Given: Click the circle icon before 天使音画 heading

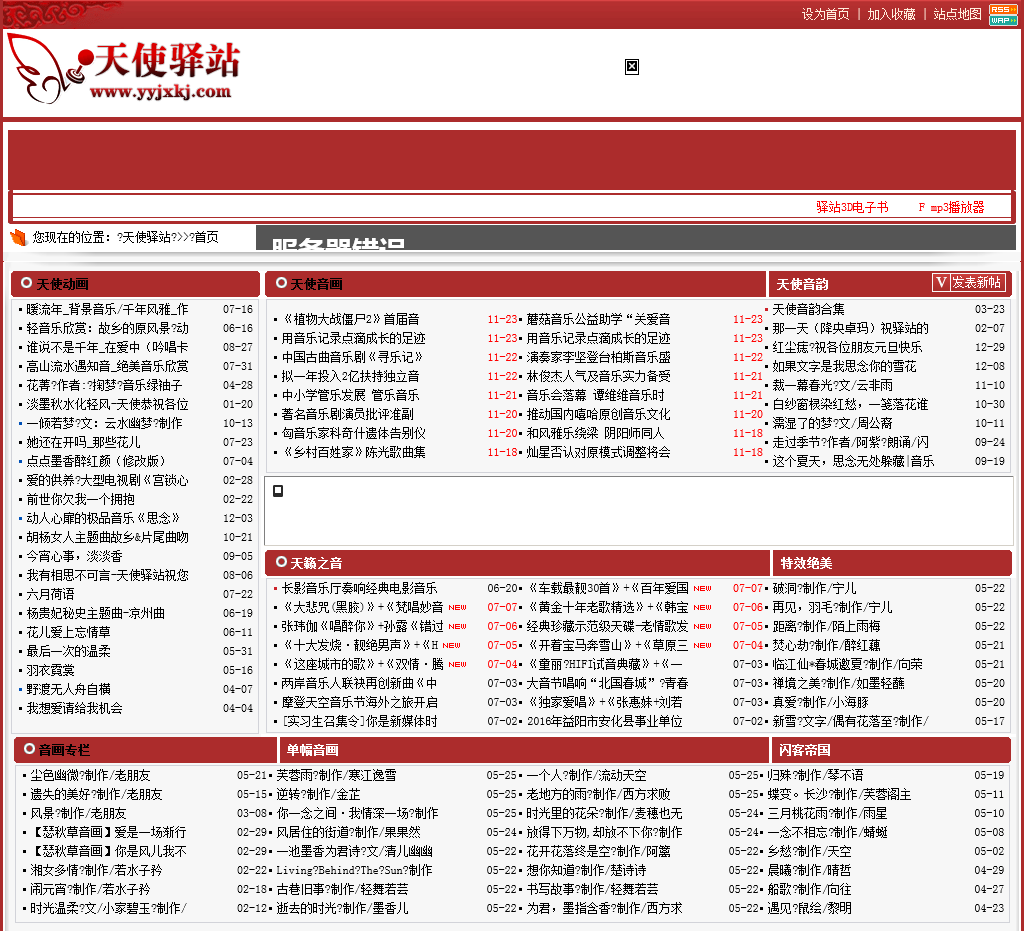Looking at the screenshot, I should click(281, 283).
